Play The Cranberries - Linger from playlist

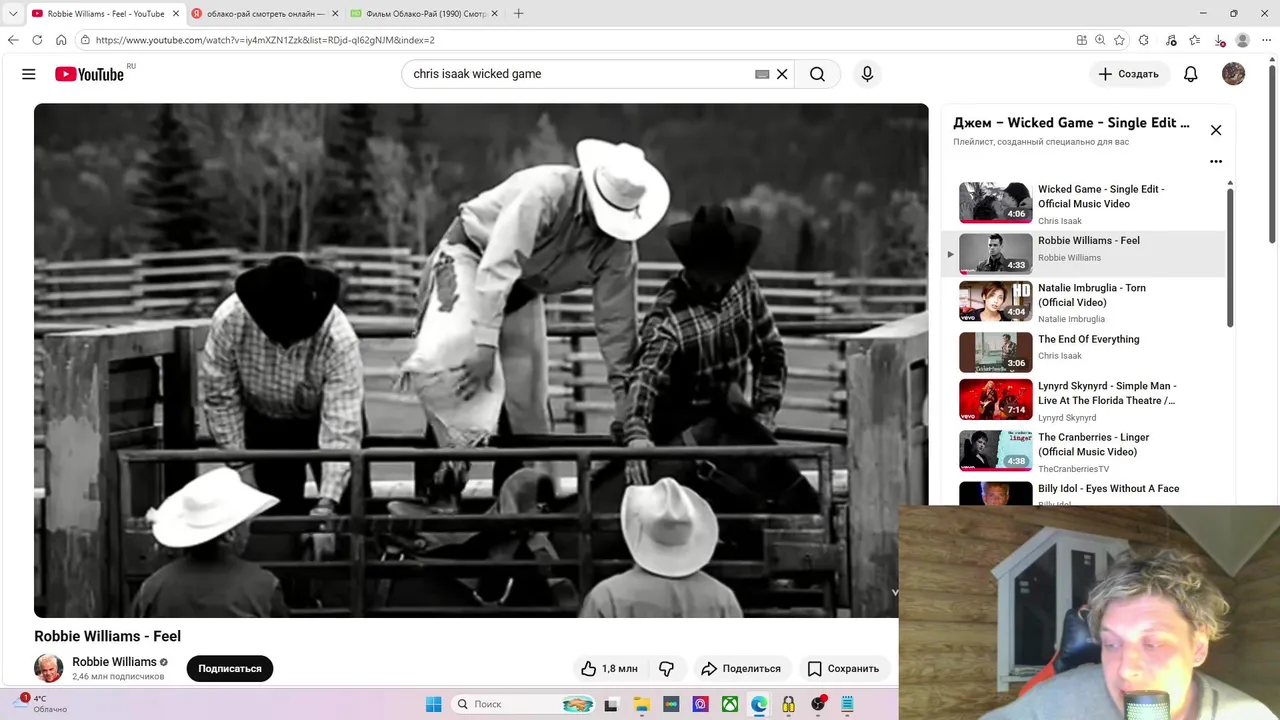pyautogui.click(x=1083, y=451)
